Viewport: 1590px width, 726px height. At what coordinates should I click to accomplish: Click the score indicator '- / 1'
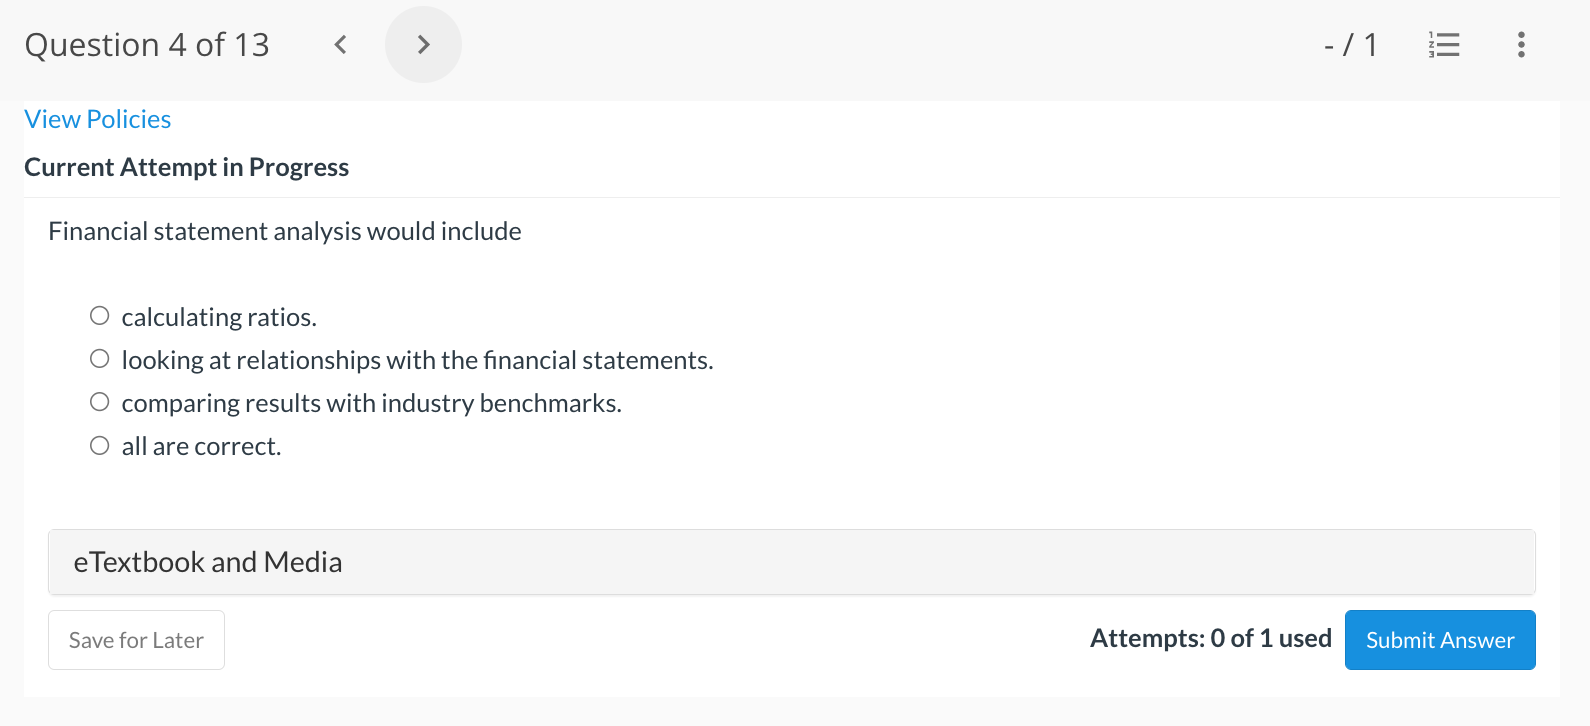point(1351,44)
